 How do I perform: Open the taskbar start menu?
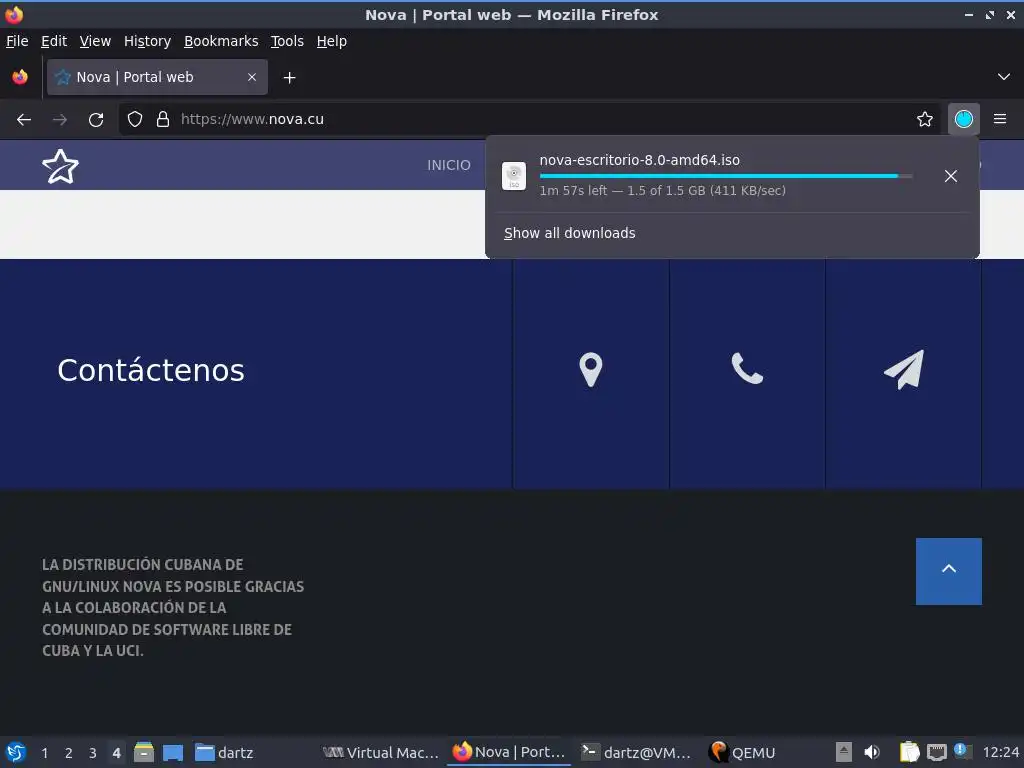(x=16, y=752)
